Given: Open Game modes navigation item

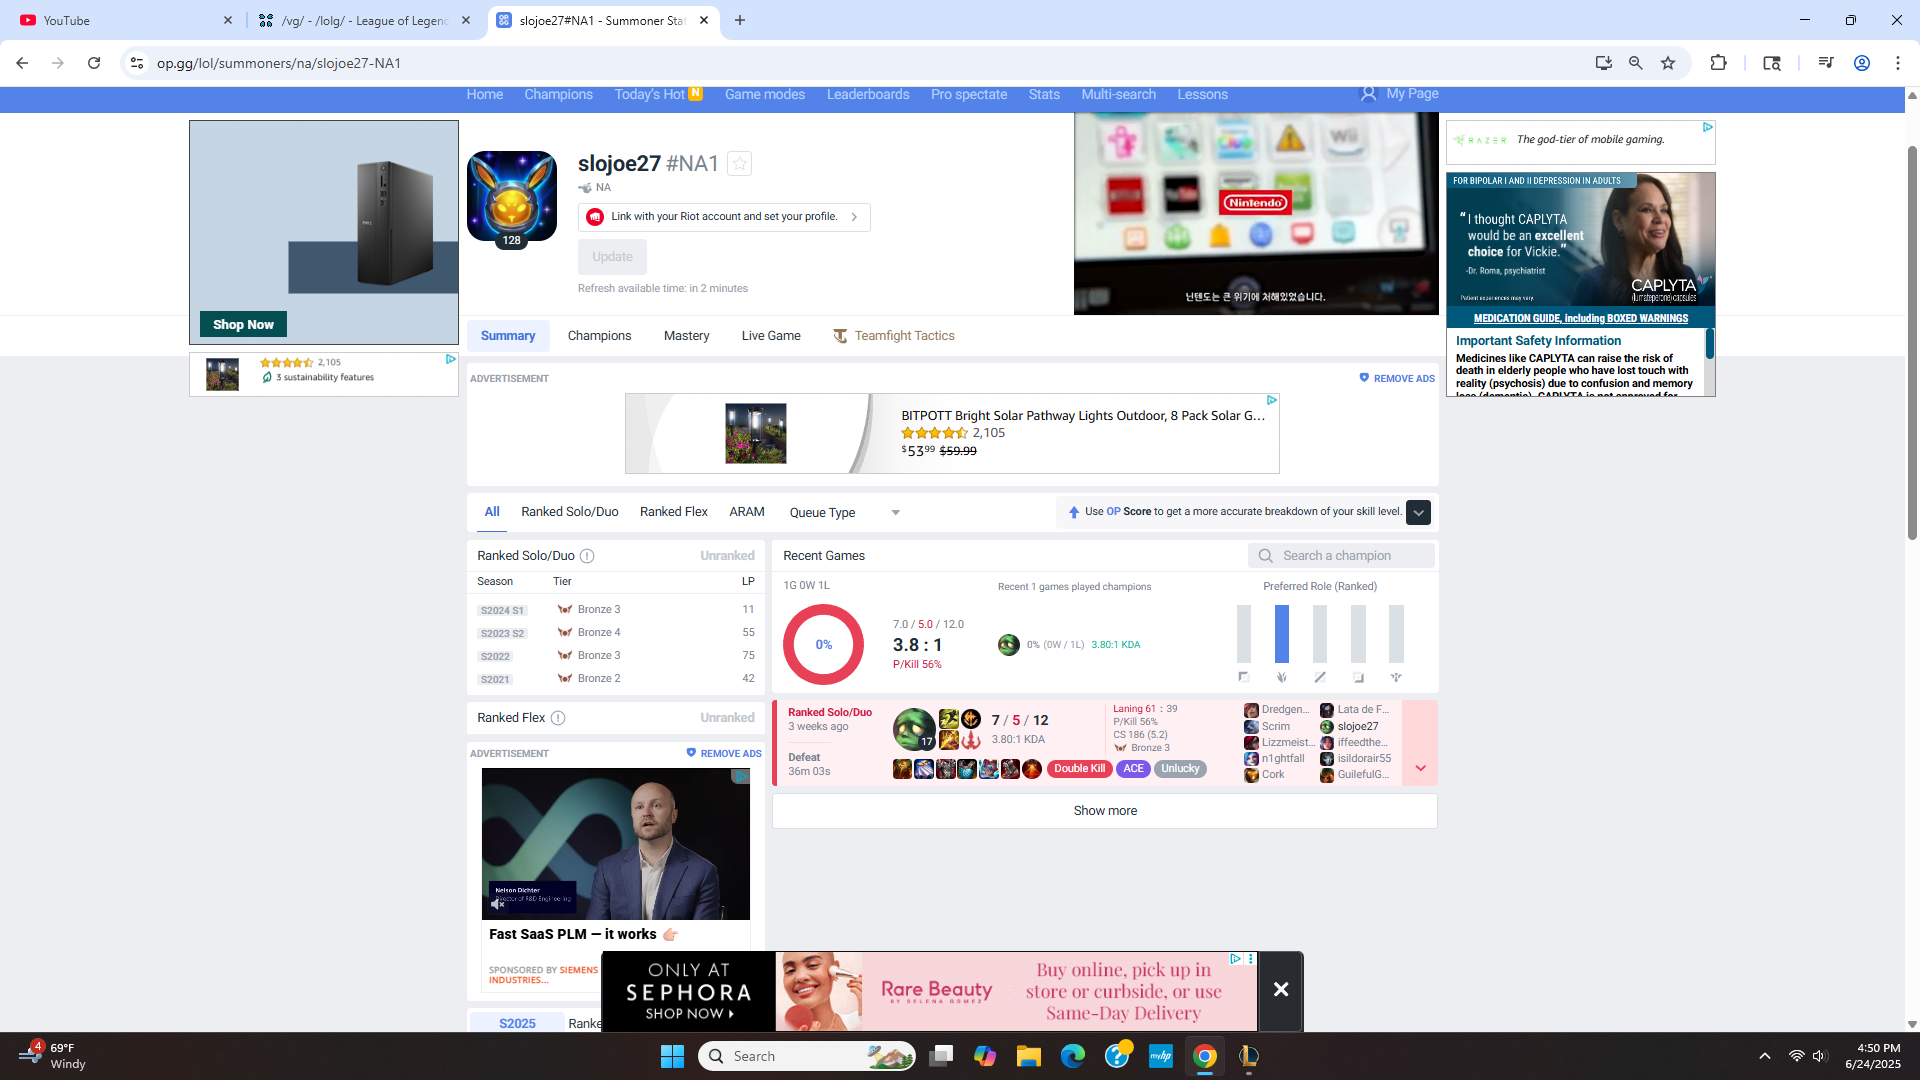Looking at the screenshot, I should [765, 95].
